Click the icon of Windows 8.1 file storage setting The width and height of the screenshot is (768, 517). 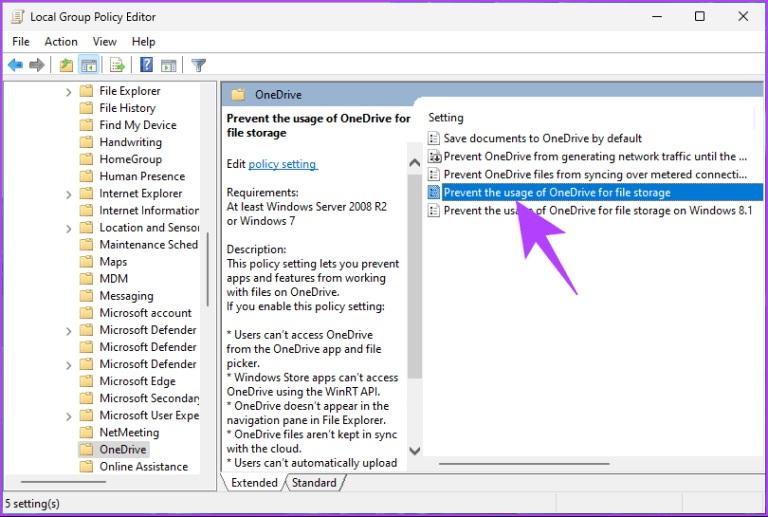tap(433, 211)
